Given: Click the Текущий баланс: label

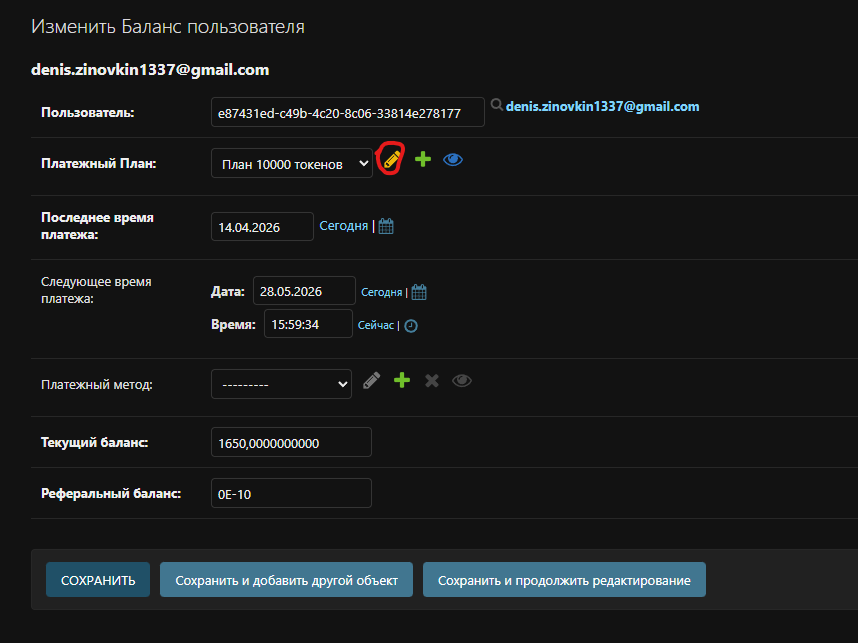Looking at the screenshot, I should (95, 442).
